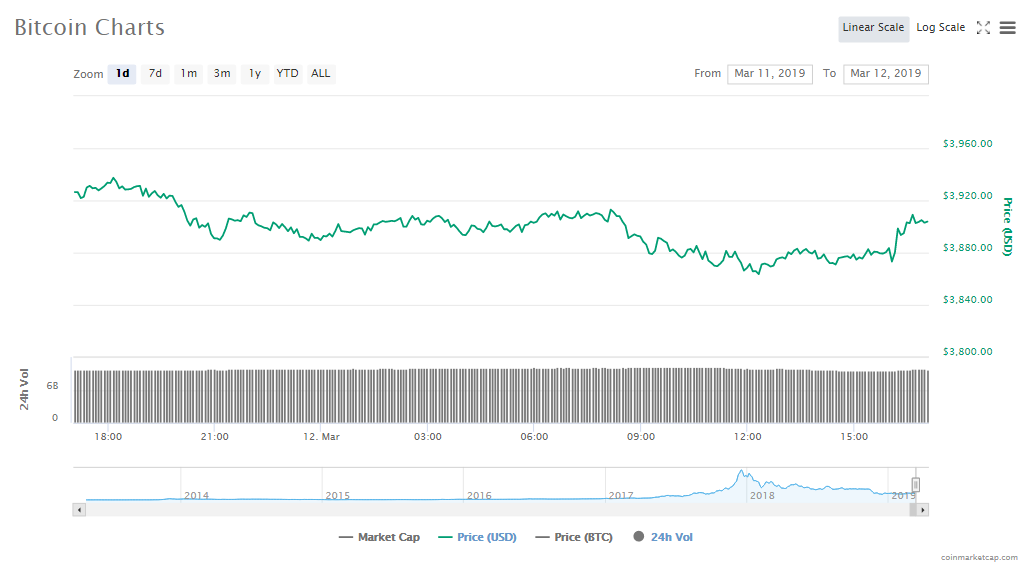Edit the From date field
The image size is (1035, 572).
[x=769, y=74]
